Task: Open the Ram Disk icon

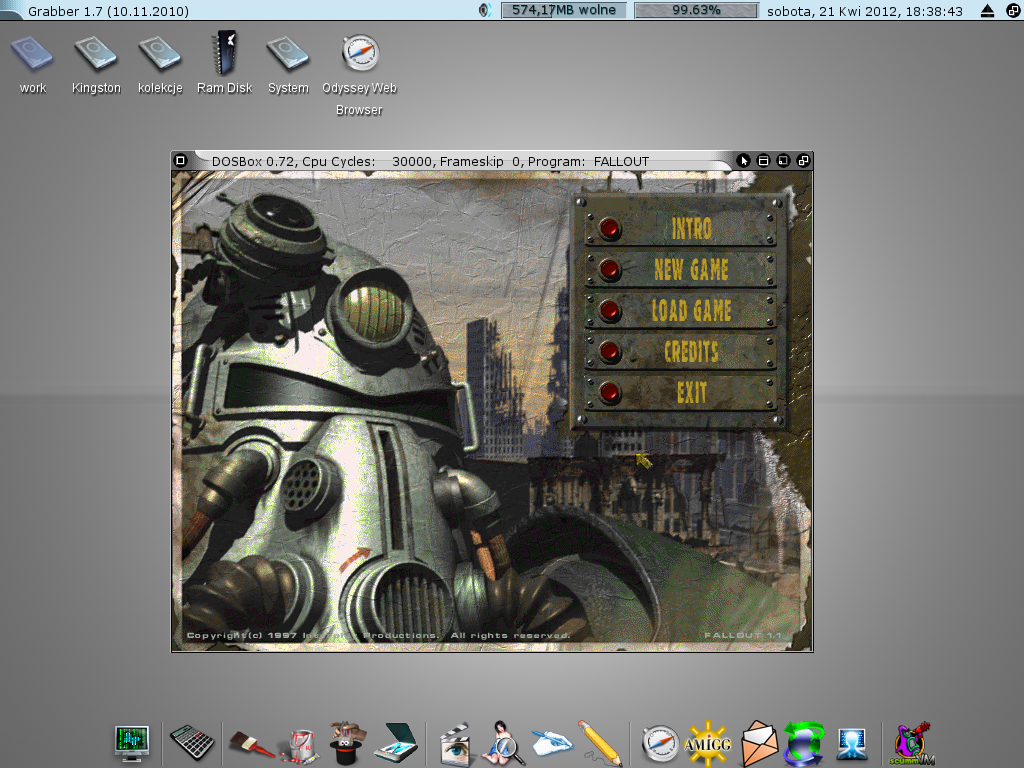Action: tap(224, 52)
